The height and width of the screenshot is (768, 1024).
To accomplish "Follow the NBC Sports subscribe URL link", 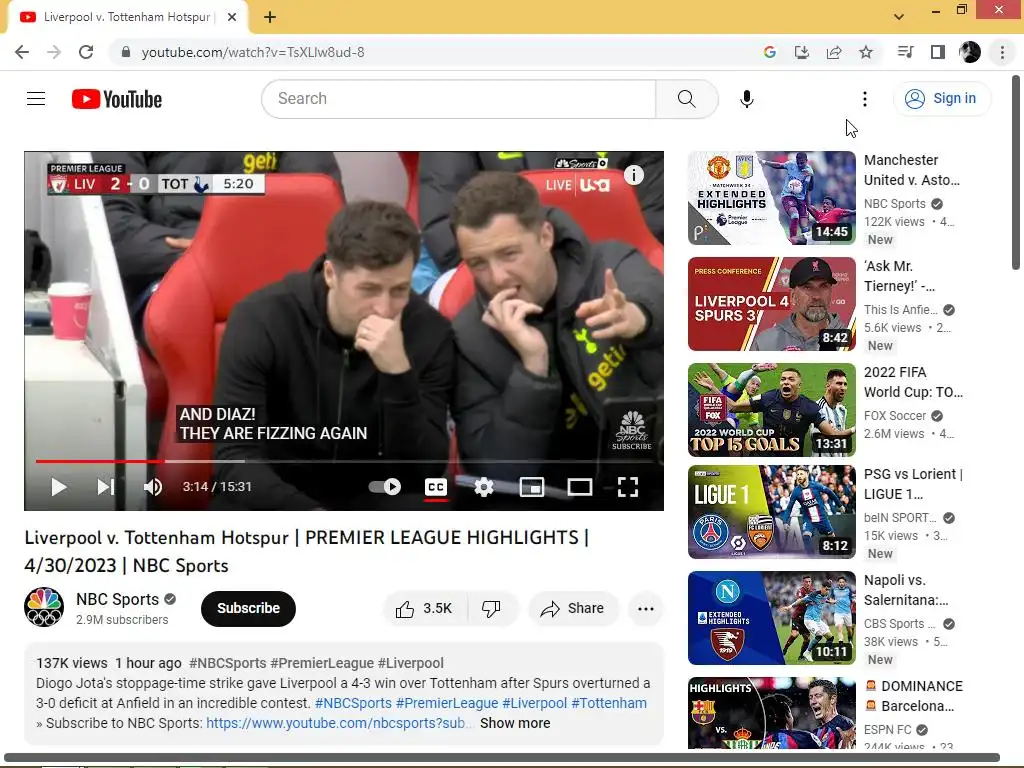I will pyautogui.click(x=338, y=724).
